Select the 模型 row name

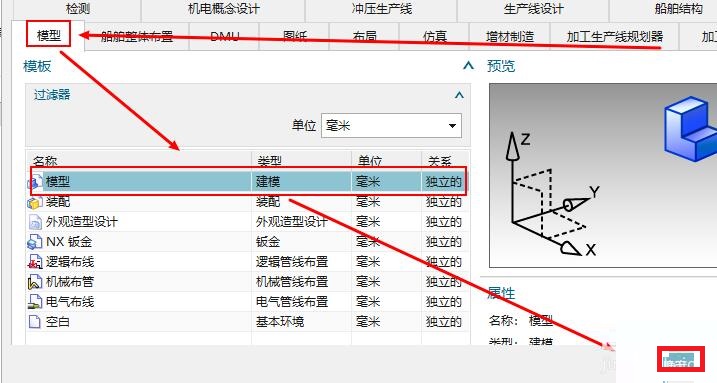tap(58, 182)
